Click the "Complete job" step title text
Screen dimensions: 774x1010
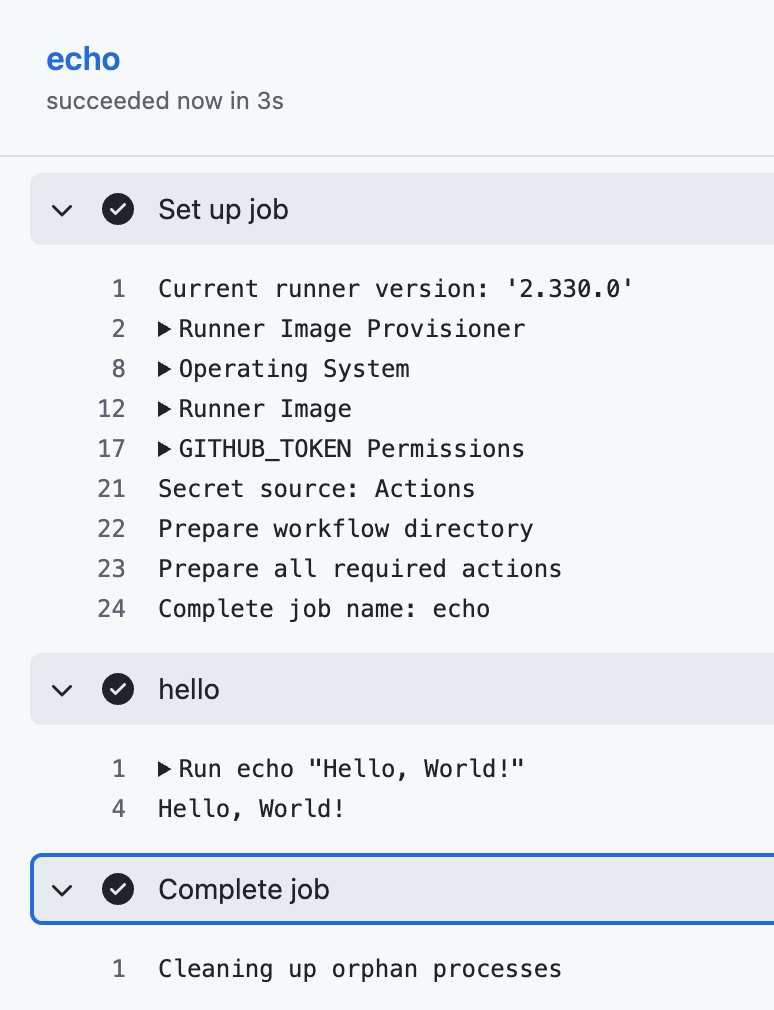click(244, 889)
